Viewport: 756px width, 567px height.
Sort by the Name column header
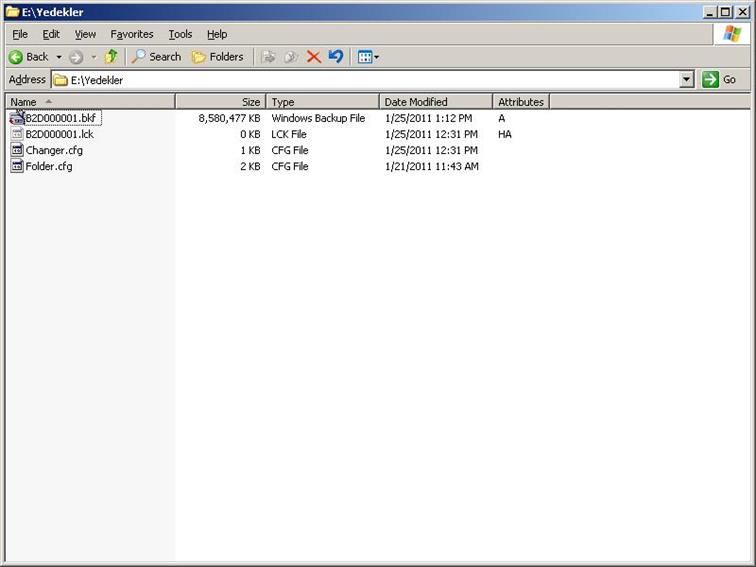[x=90, y=102]
